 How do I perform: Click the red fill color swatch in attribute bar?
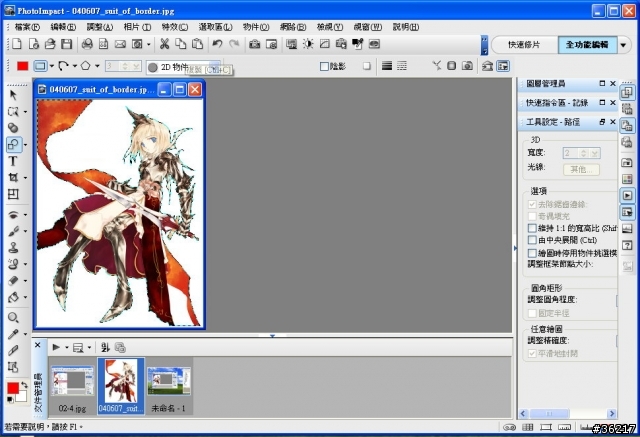(x=22, y=66)
